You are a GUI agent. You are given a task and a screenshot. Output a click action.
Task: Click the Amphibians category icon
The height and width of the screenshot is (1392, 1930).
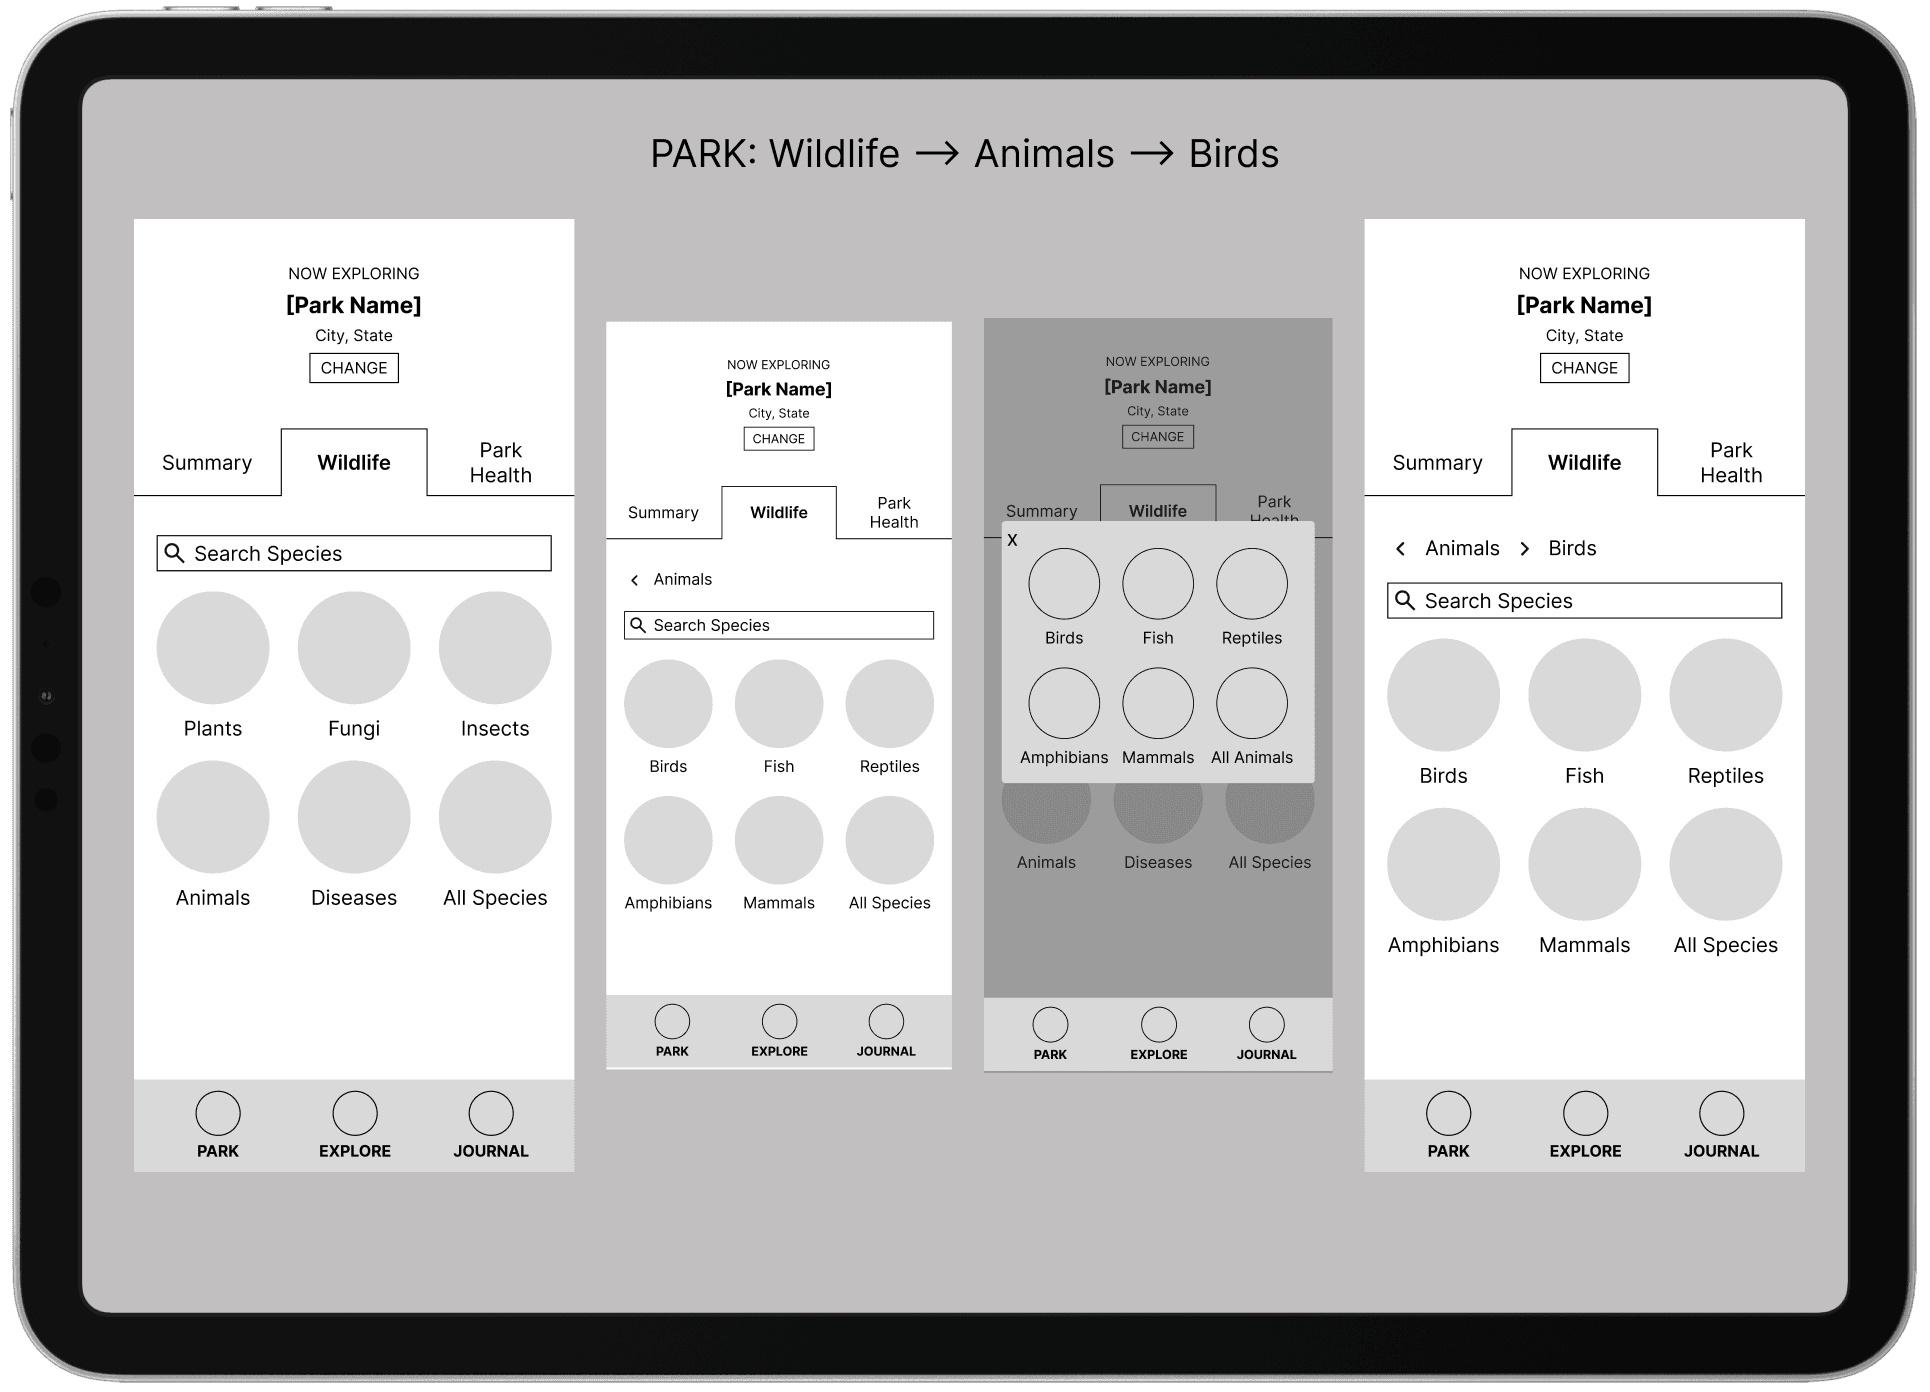click(670, 842)
